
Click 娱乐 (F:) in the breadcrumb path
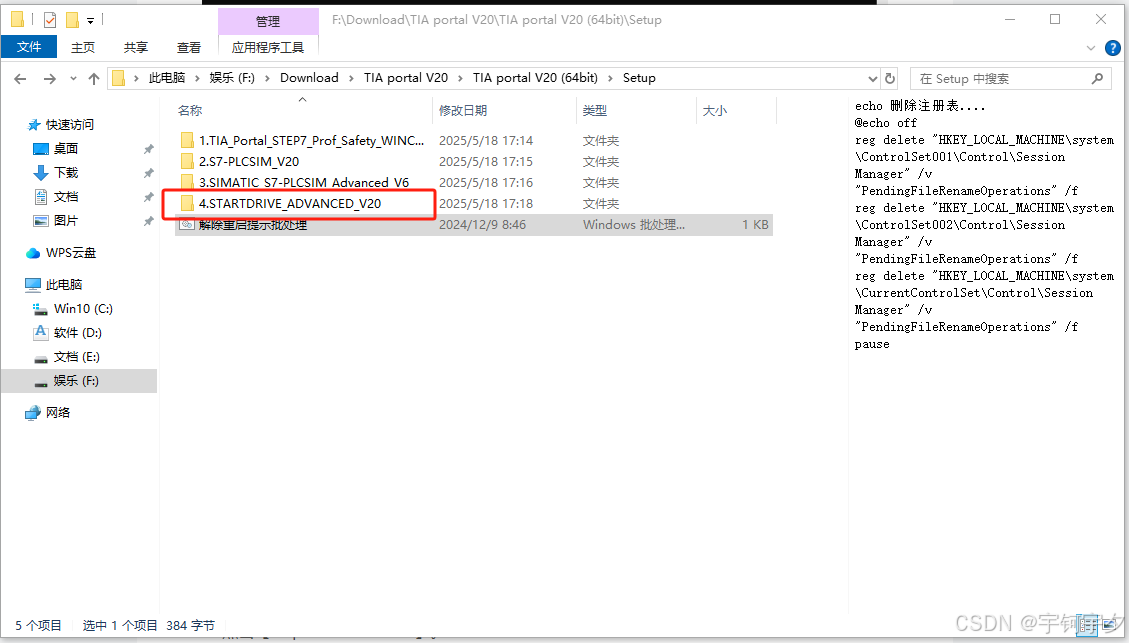pyautogui.click(x=232, y=78)
